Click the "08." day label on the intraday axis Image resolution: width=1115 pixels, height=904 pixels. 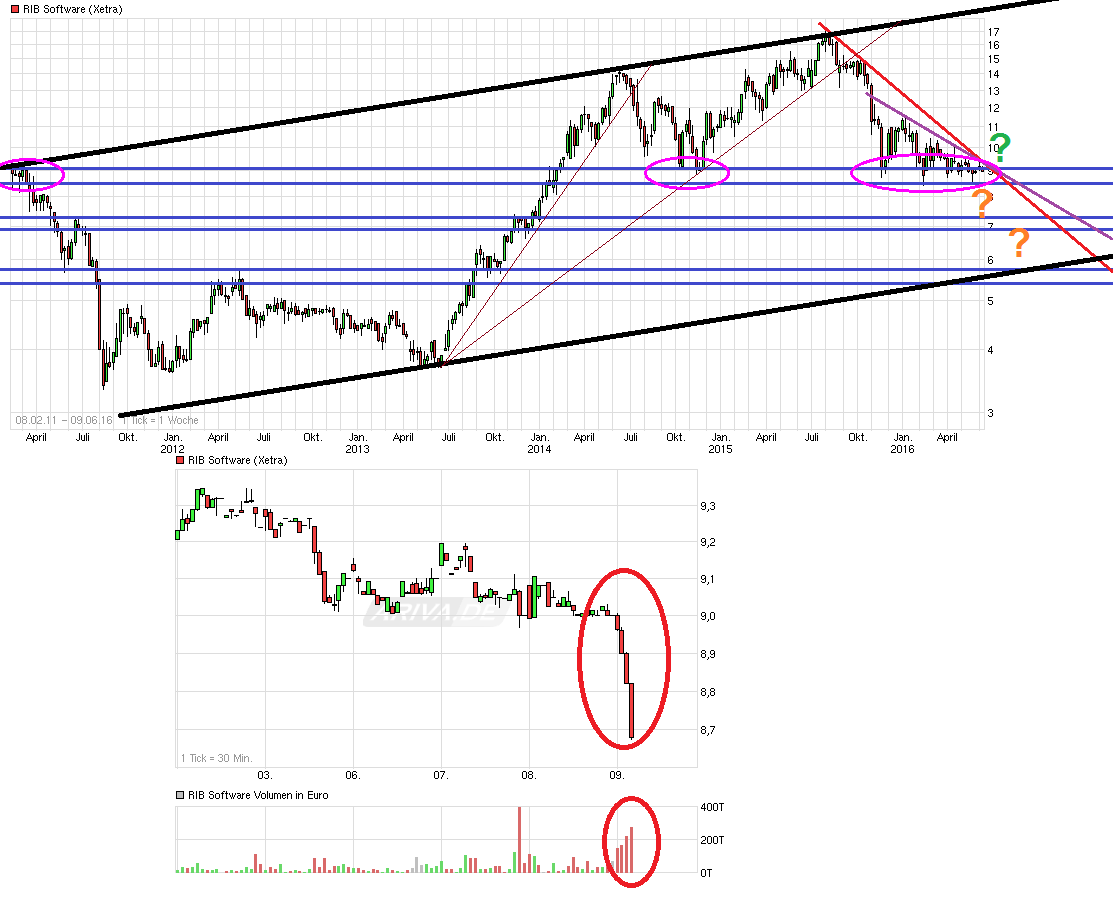tap(529, 775)
